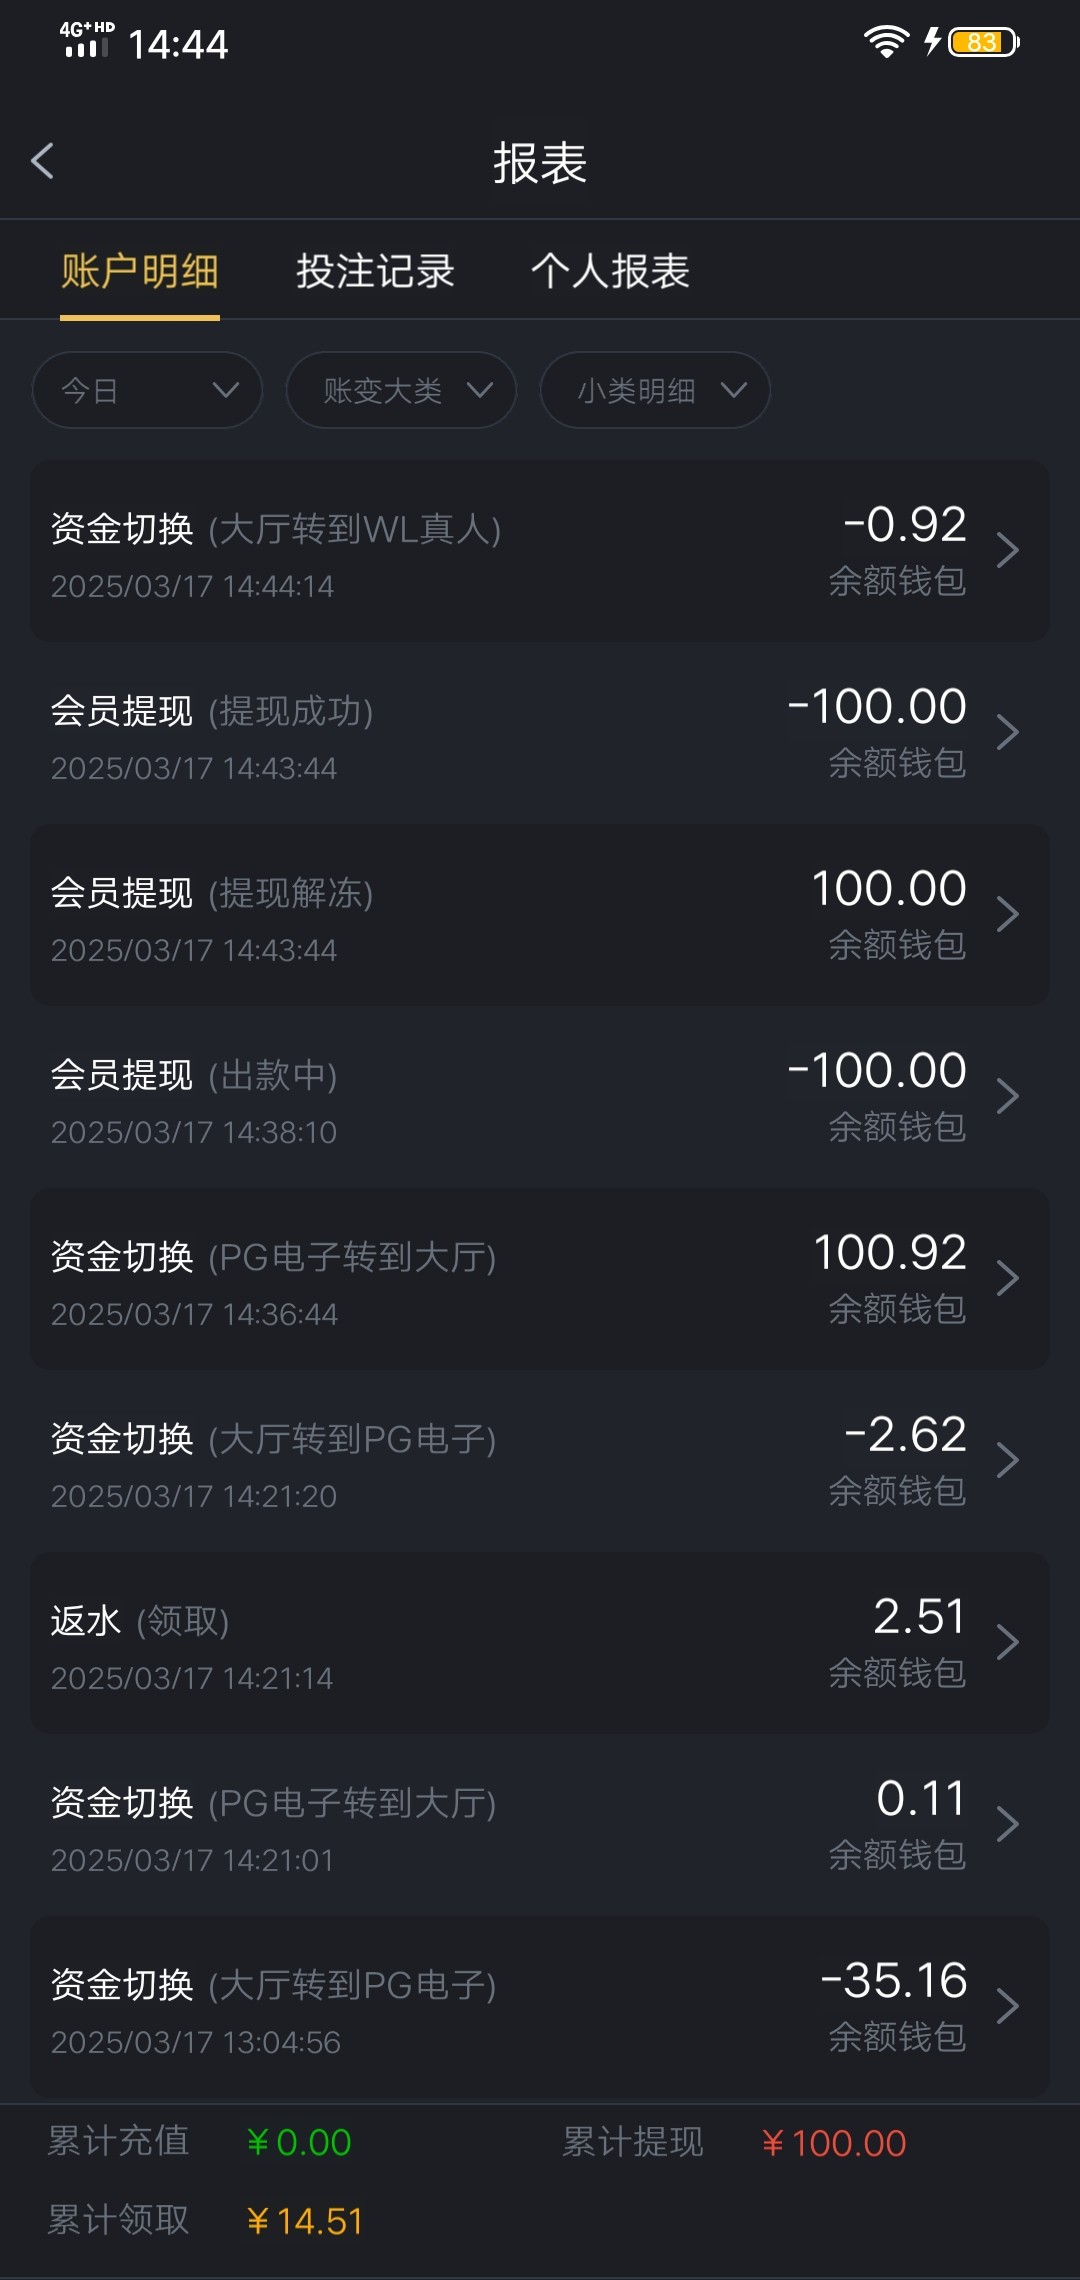Open the -2.62 大厅转到PG电子 record
Screen dimensions: 1080x2280
(540, 1461)
